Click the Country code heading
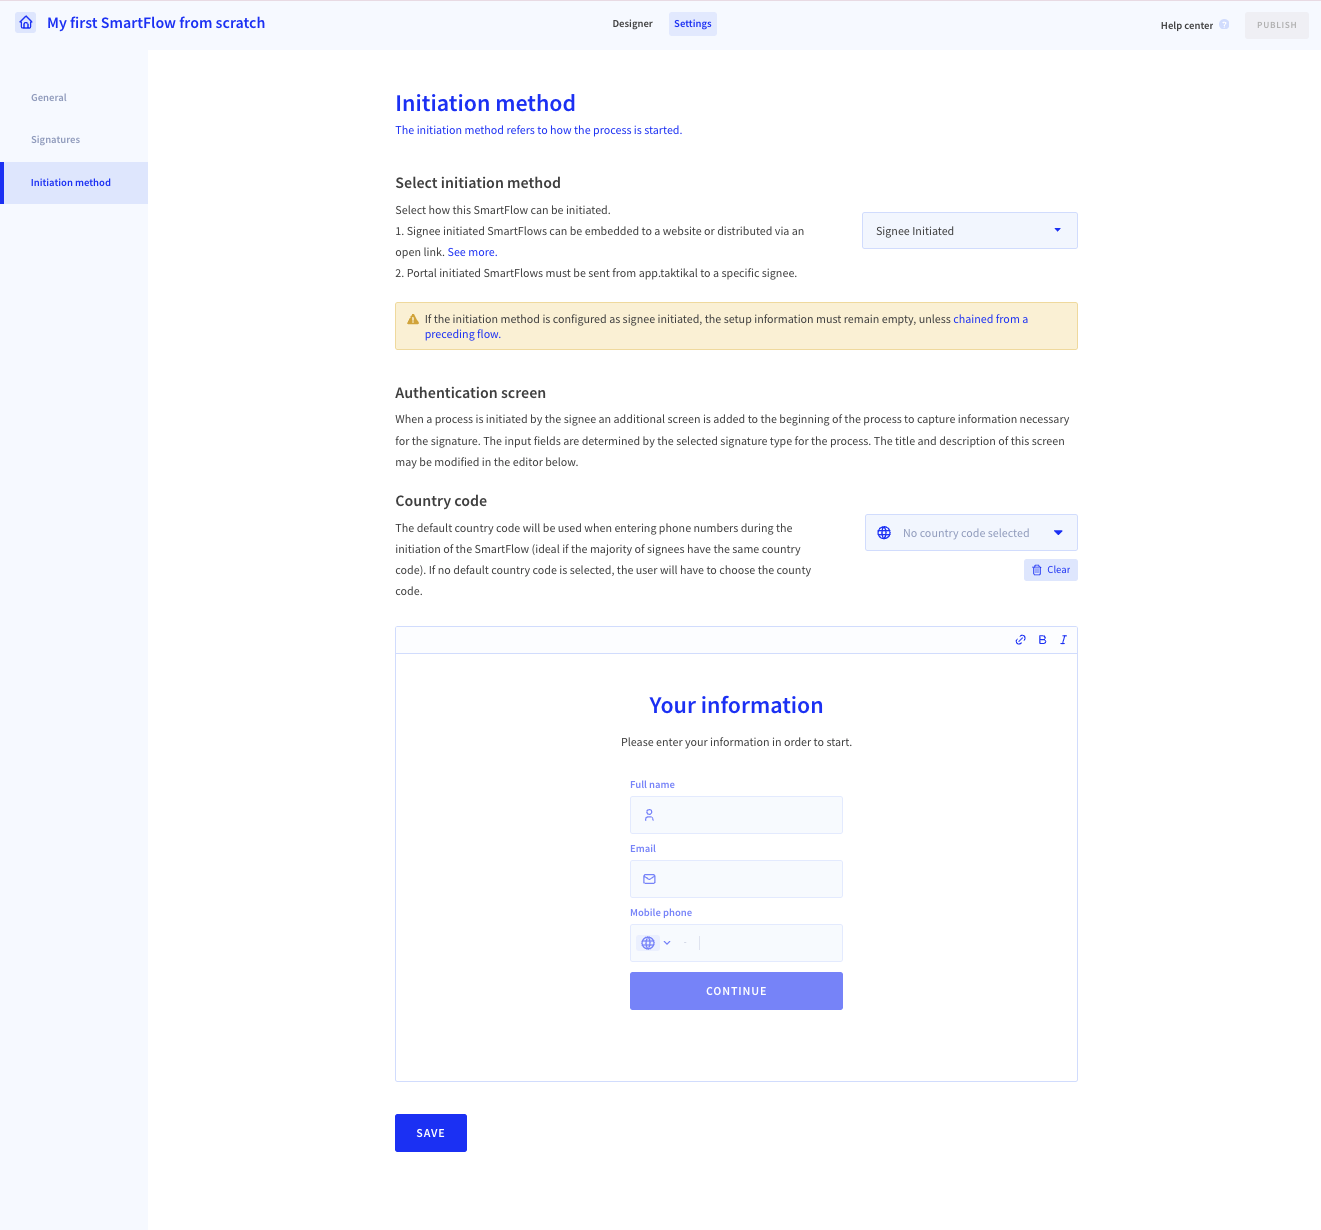The height and width of the screenshot is (1230, 1321). pyautogui.click(x=441, y=501)
